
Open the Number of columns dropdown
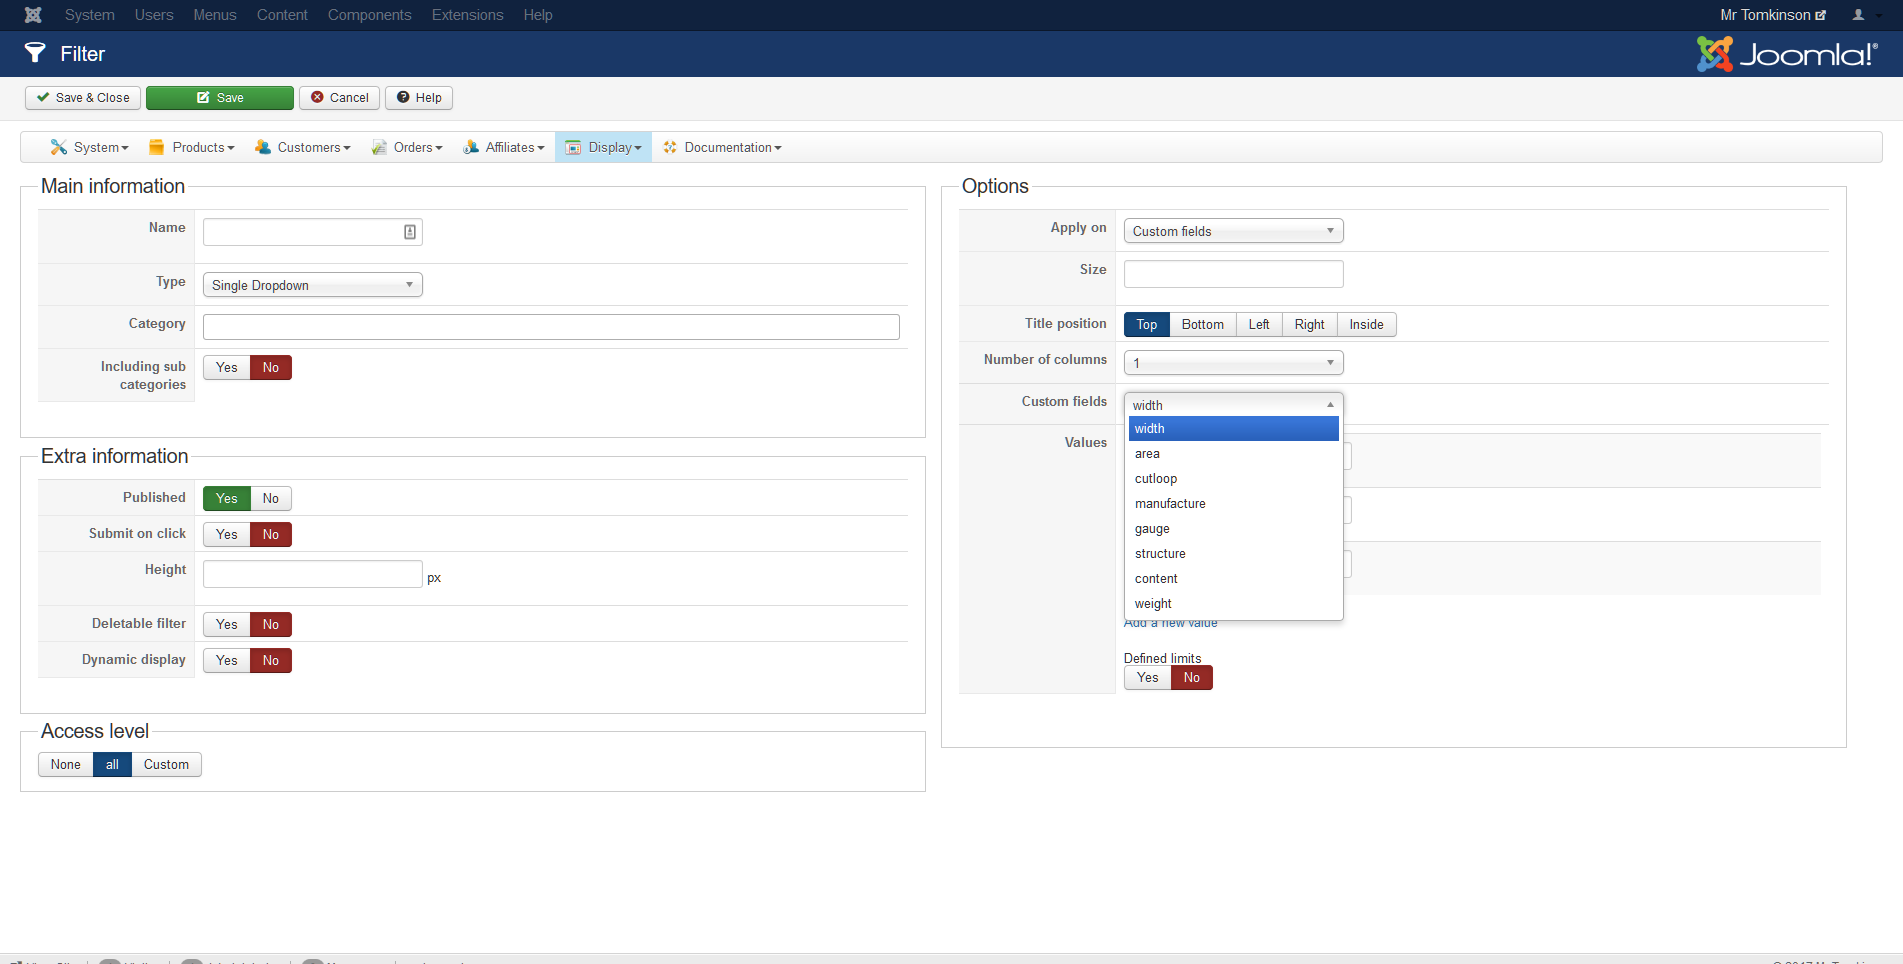1234,363
